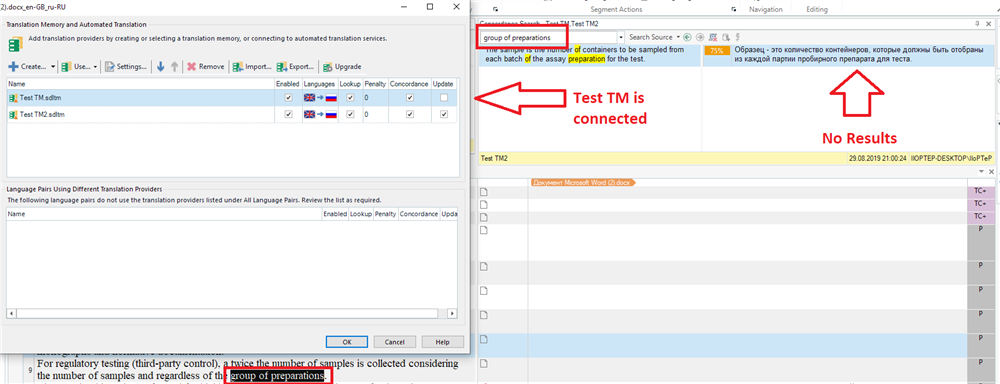The height and width of the screenshot is (384, 1000).
Task: Click Enabled column header in top list
Action: (288, 84)
